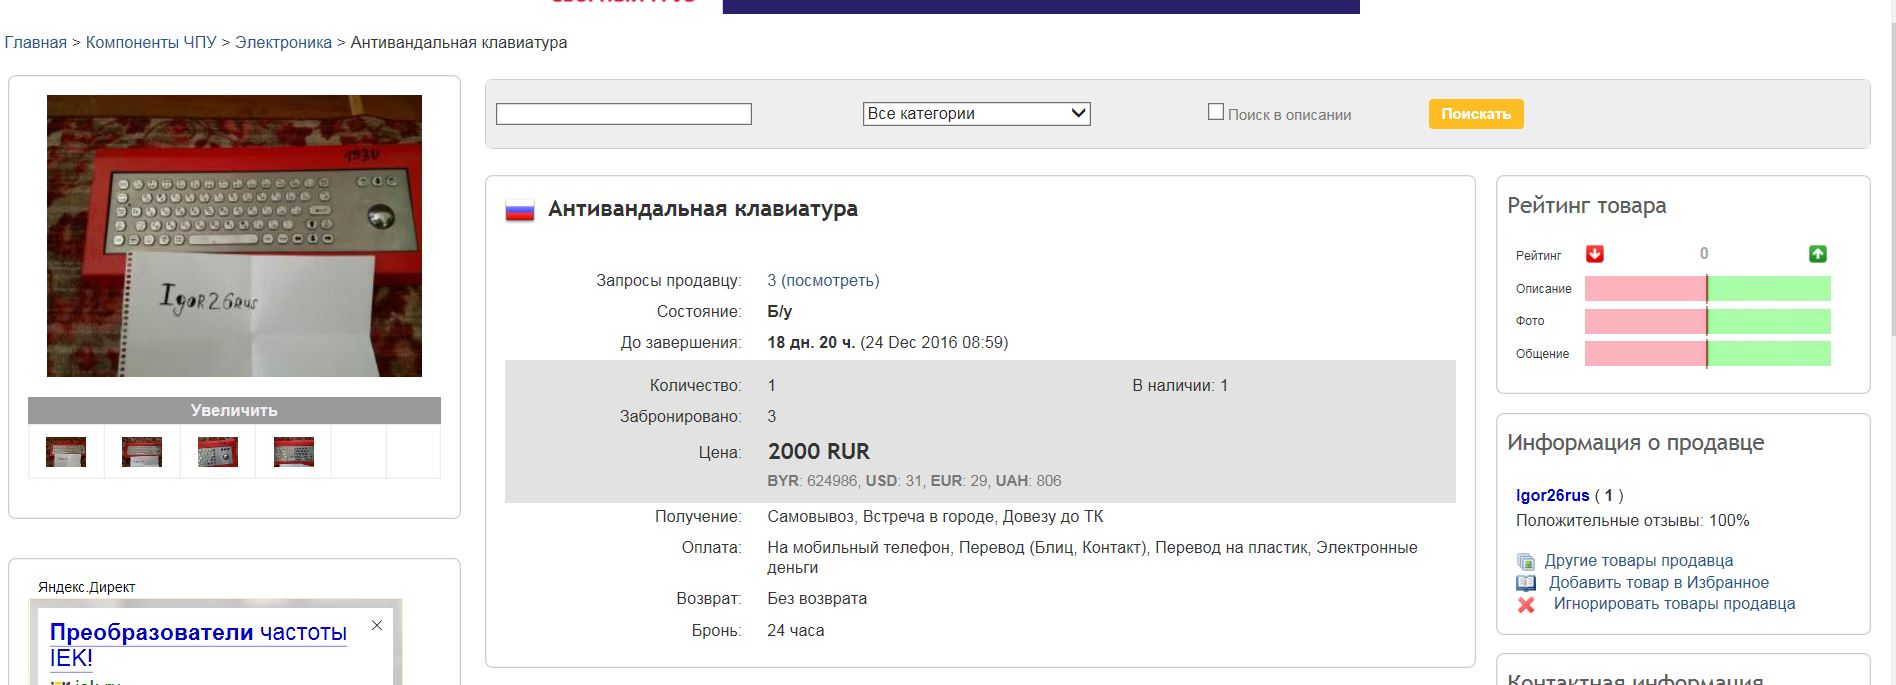Click the icon beside Другие товары продавца
Image resolution: width=1896 pixels, height=685 pixels.
point(1525,561)
